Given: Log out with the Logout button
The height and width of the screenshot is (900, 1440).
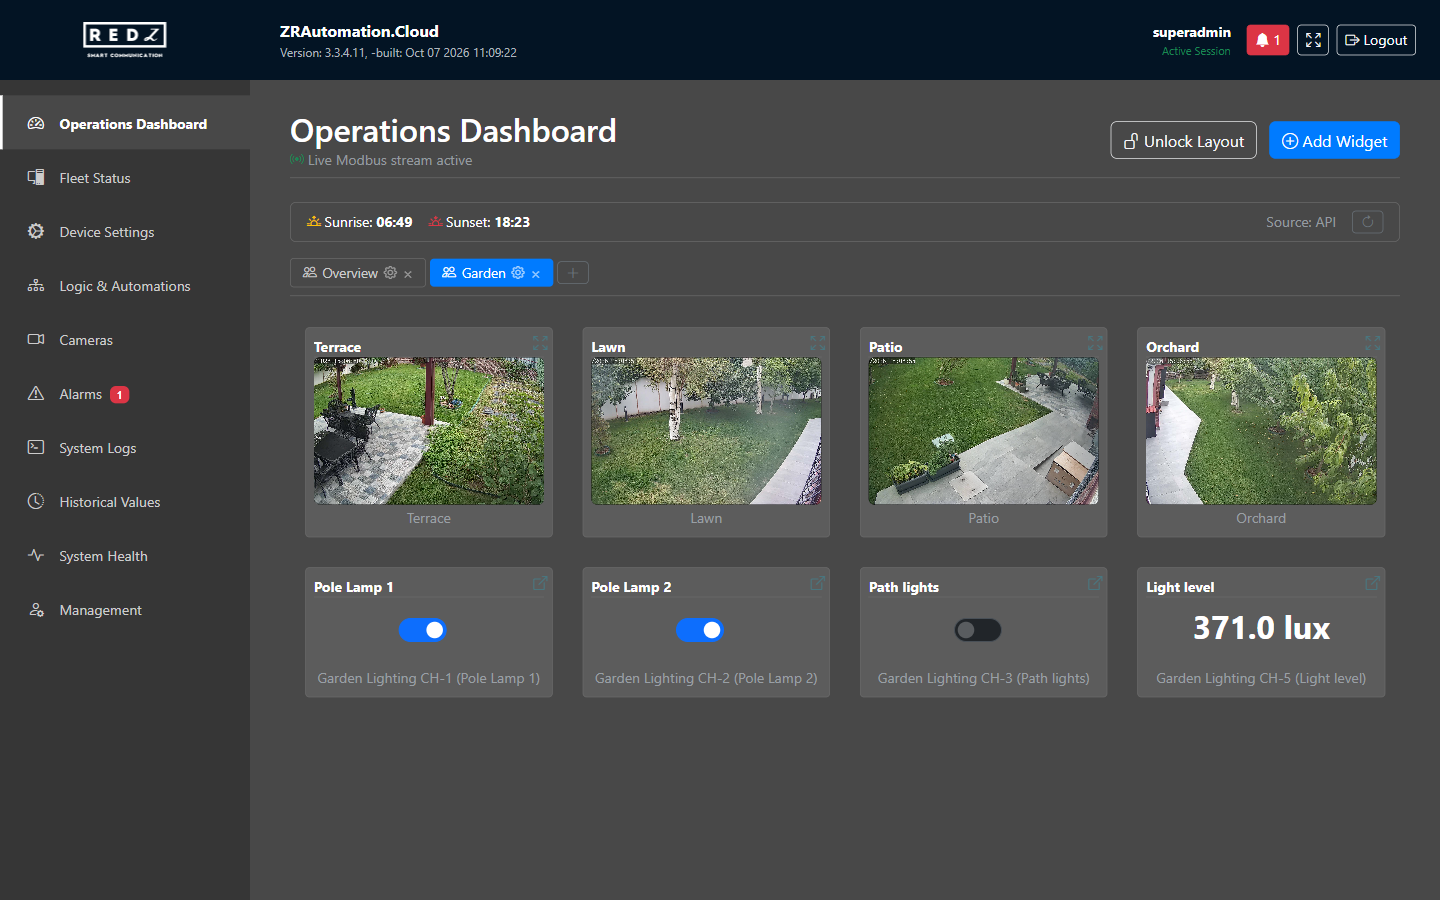Looking at the screenshot, I should 1376,40.
